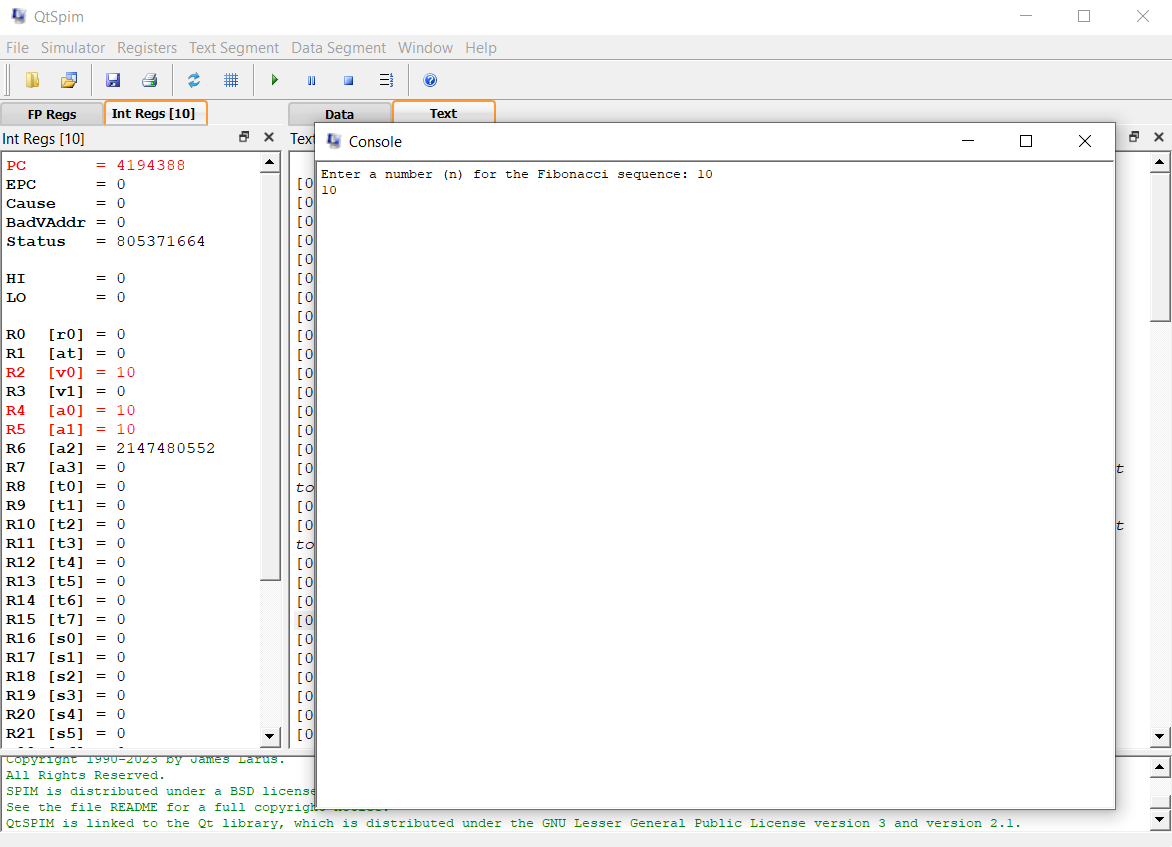Click the Reinitialize Simulator grid icon

231,80
